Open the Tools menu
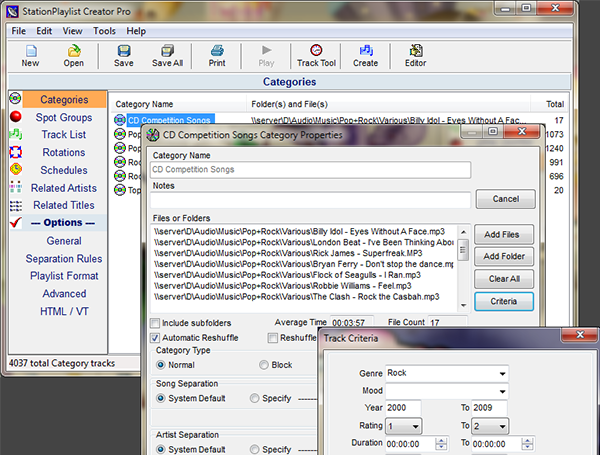This screenshot has width=600, height=455. click(x=104, y=31)
